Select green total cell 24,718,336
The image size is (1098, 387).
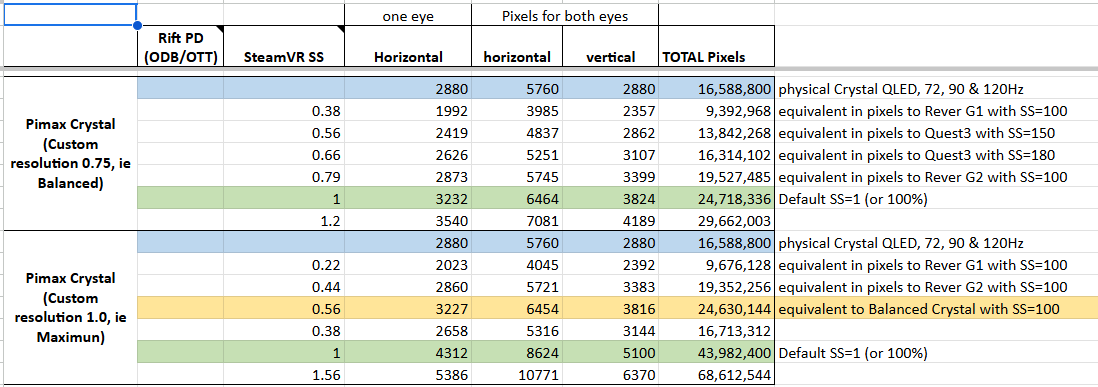click(x=716, y=199)
